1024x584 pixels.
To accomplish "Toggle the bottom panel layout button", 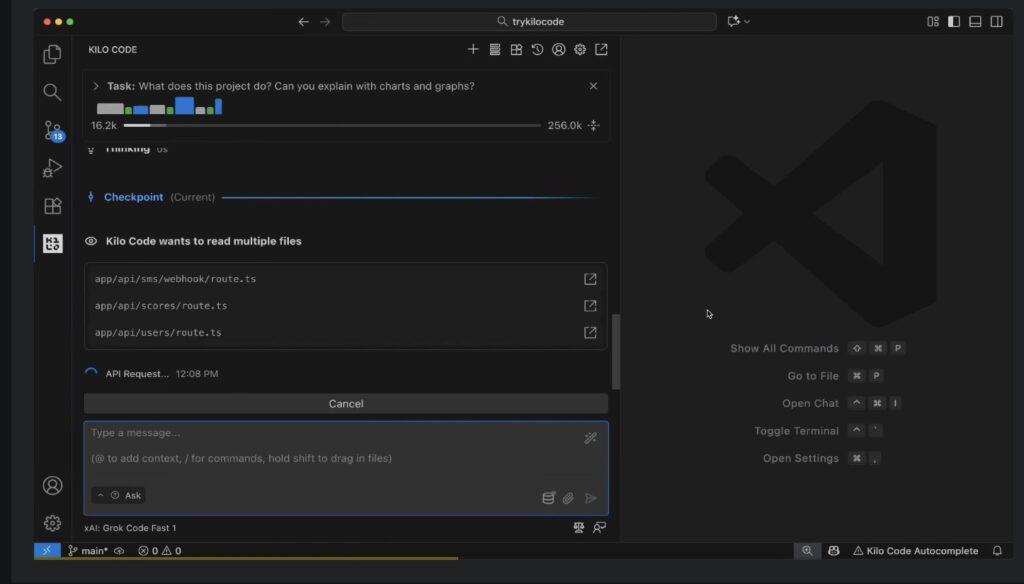I will pyautogui.click(x=975, y=21).
